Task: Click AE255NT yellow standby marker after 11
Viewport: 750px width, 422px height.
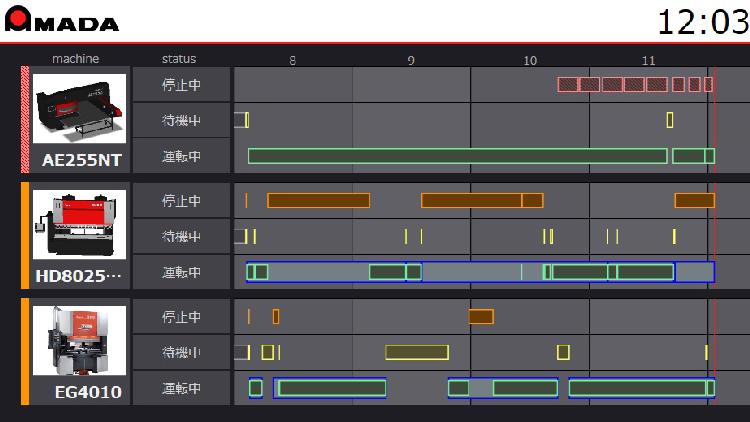Action: pos(670,120)
